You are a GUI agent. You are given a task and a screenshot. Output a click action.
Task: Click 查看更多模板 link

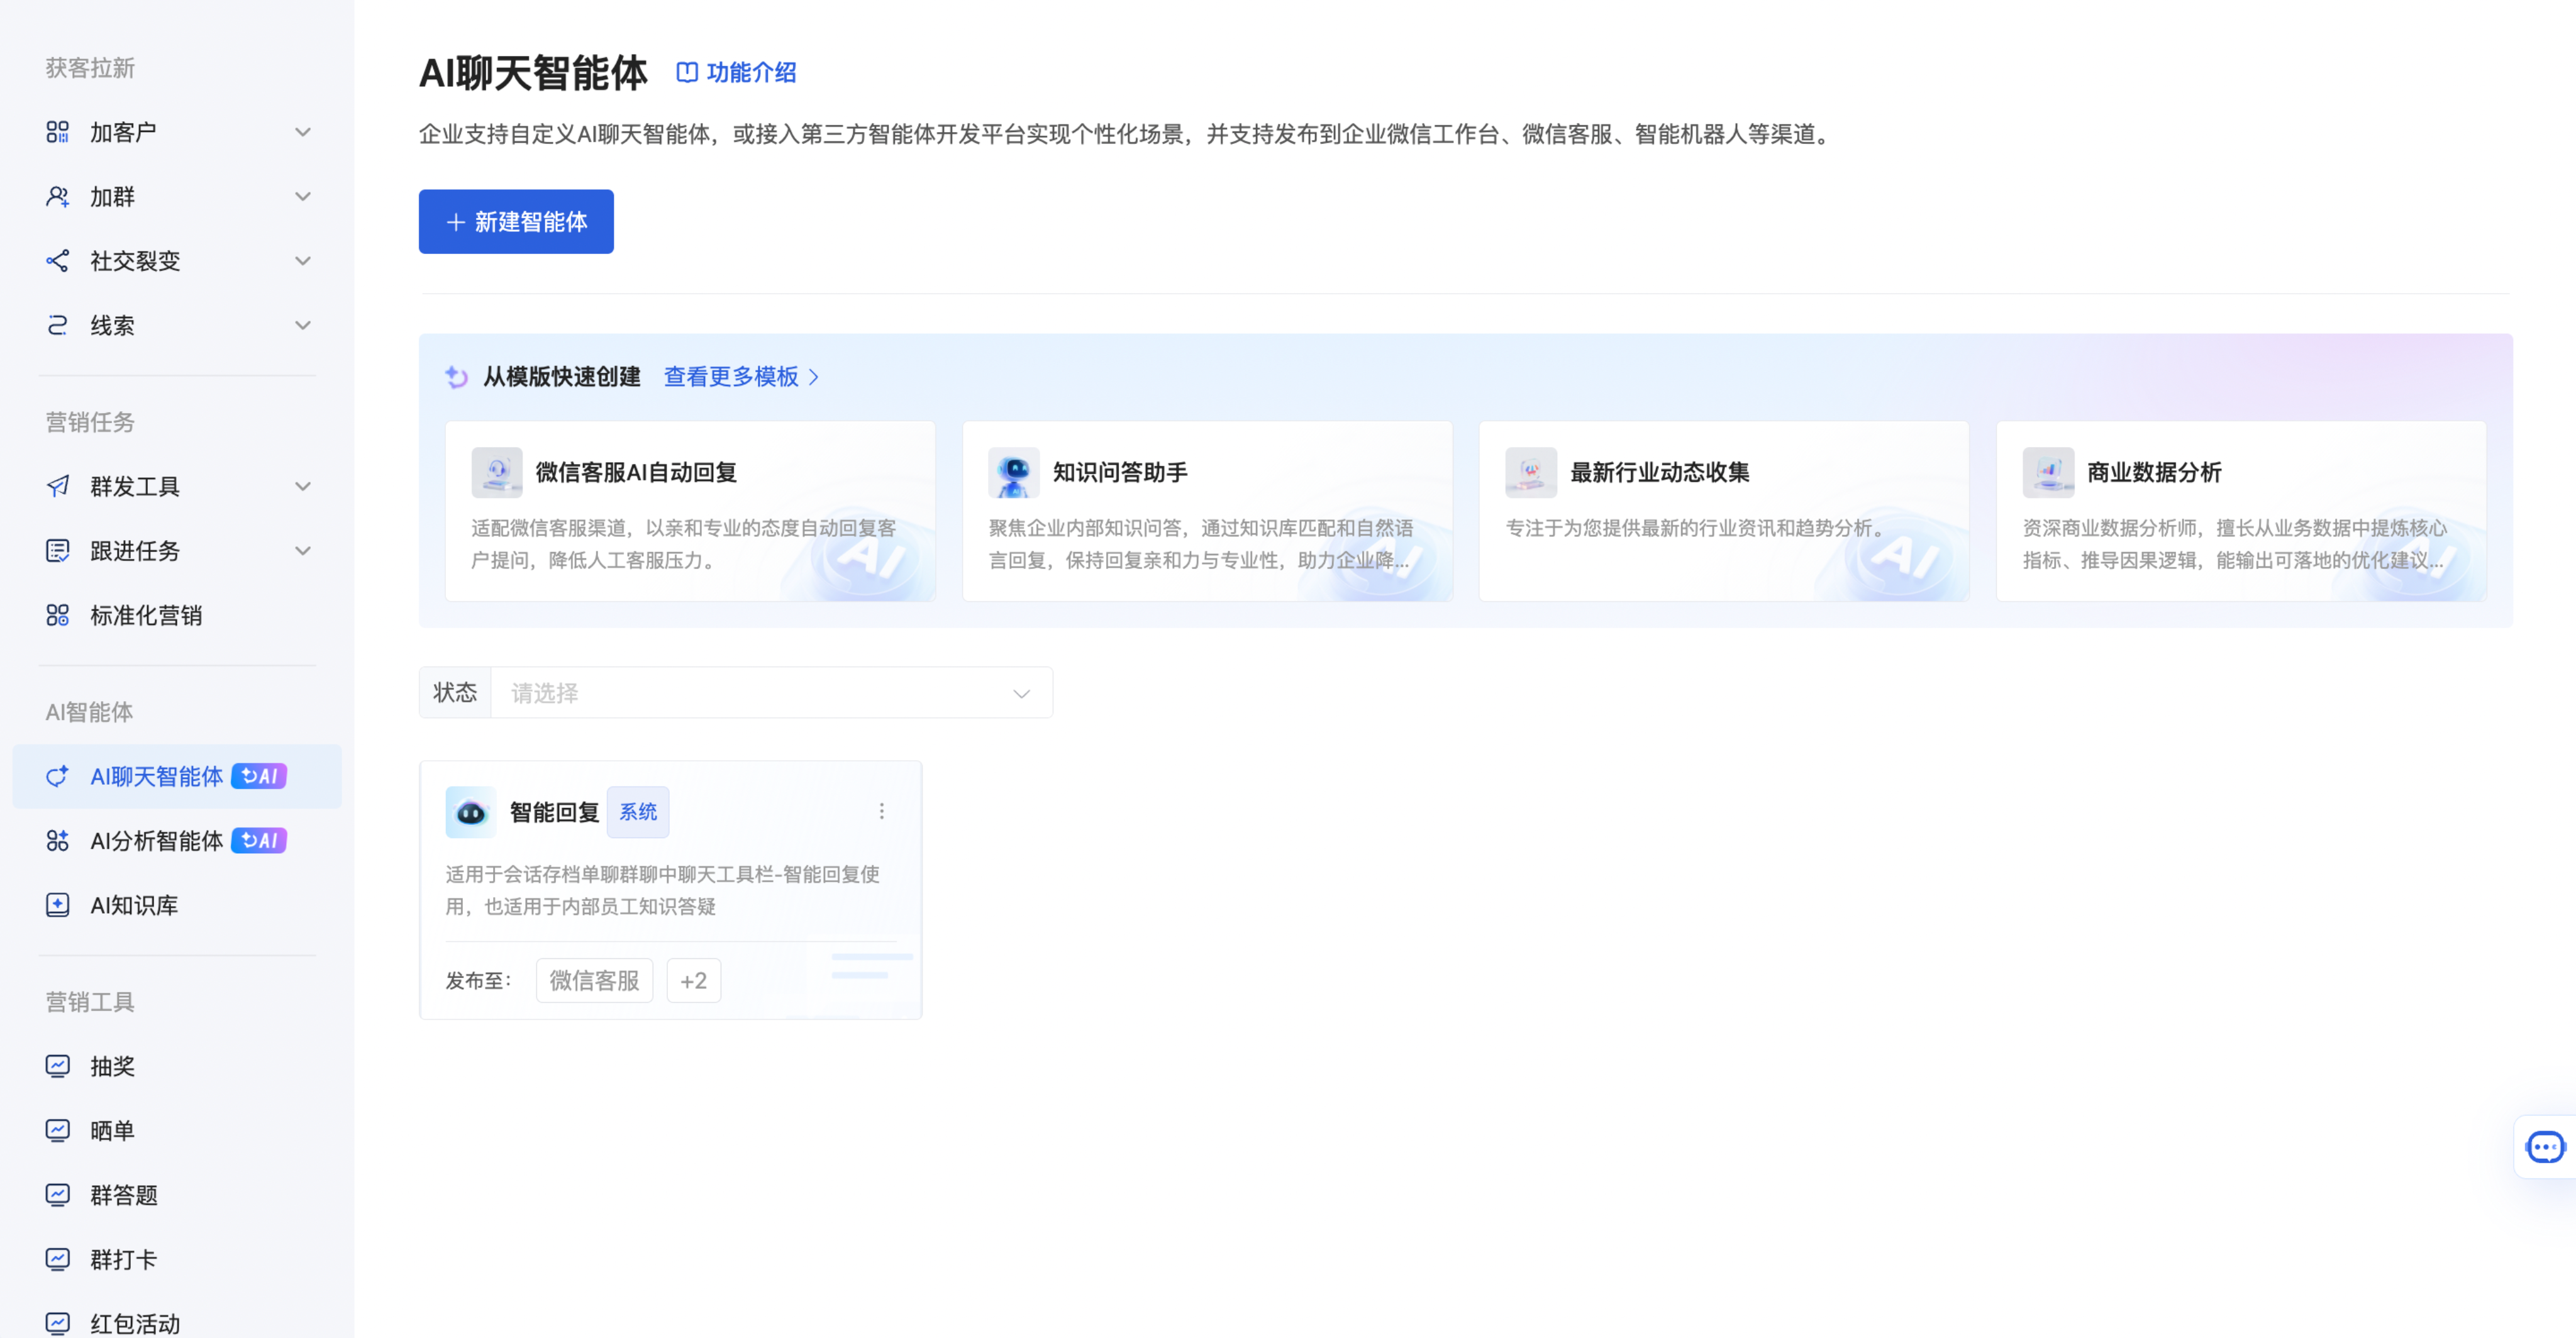click(742, 377)
